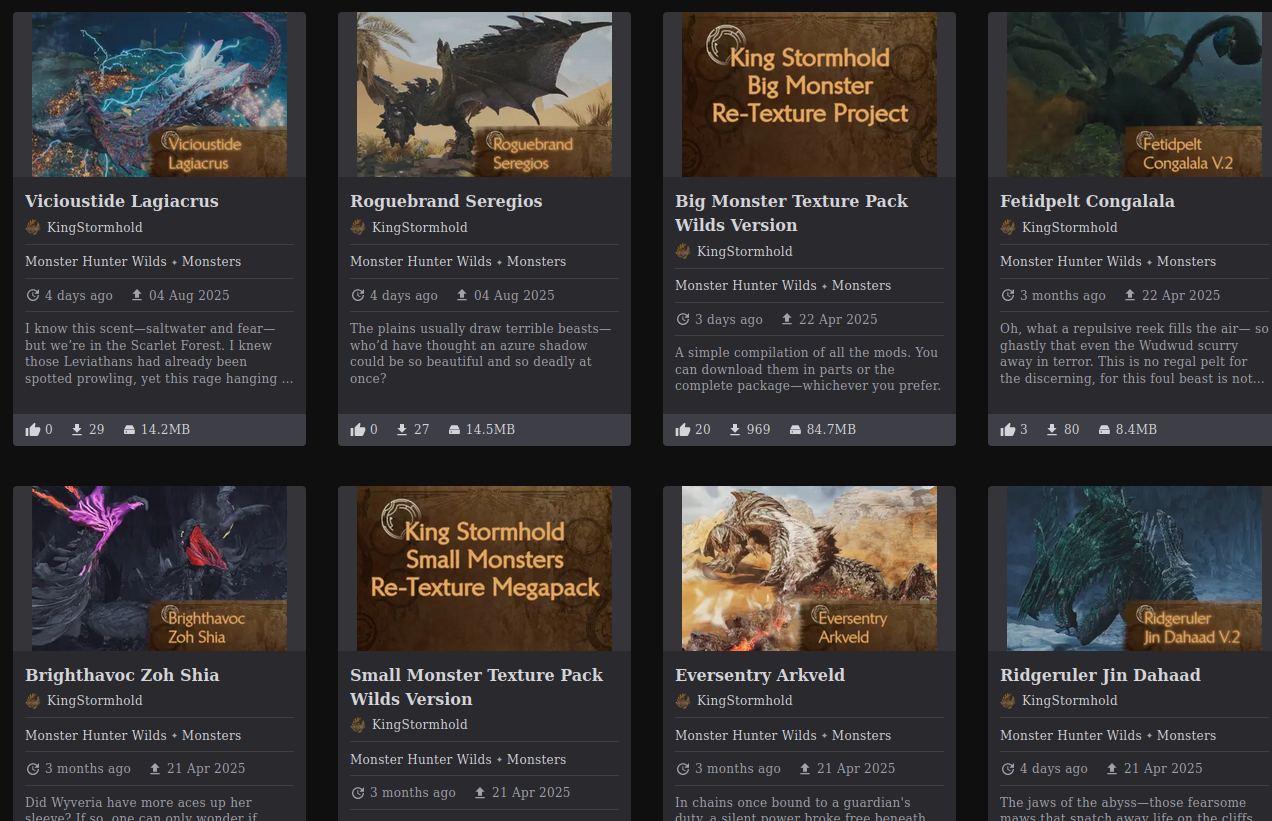Like the Big Monster Texture Pack mod
The width and height of the screenshot is (1272, 821).
coord(683,429)
